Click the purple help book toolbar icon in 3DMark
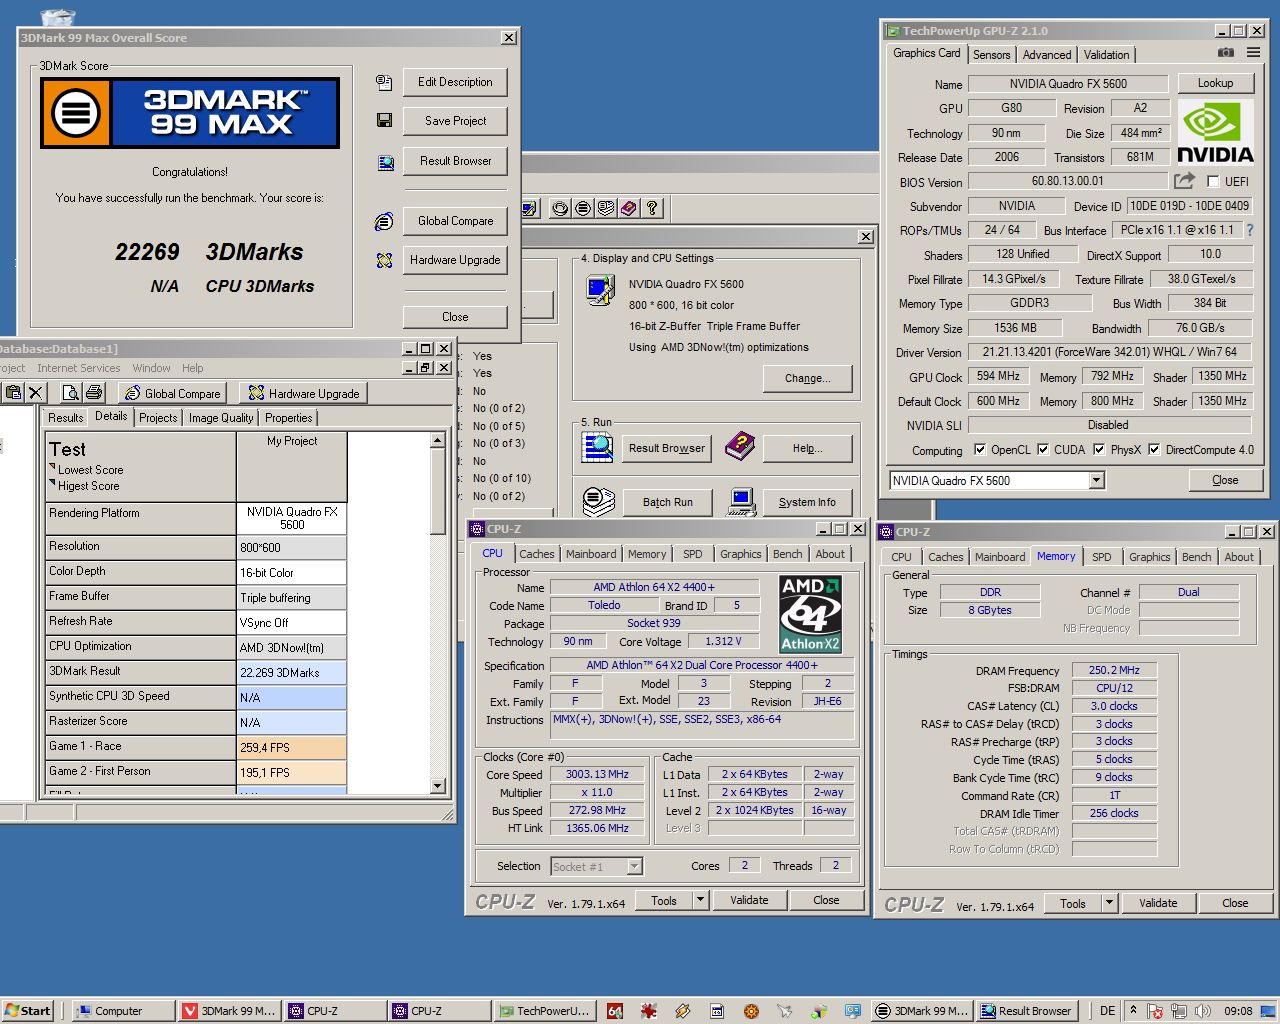 [x=629, y=208]
